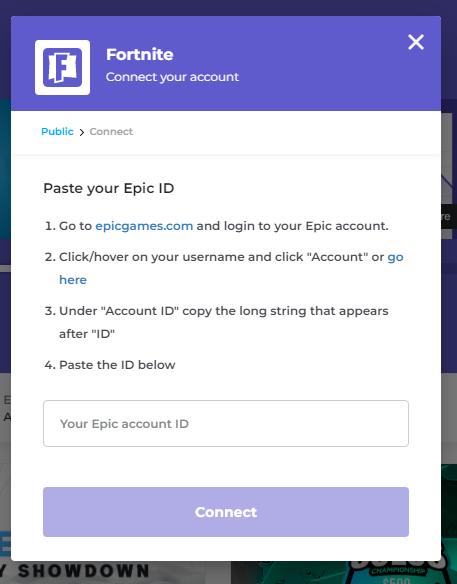Click the dark tag at the right edge
This screenshot has width=457, height=584.
tap(449, 216)
